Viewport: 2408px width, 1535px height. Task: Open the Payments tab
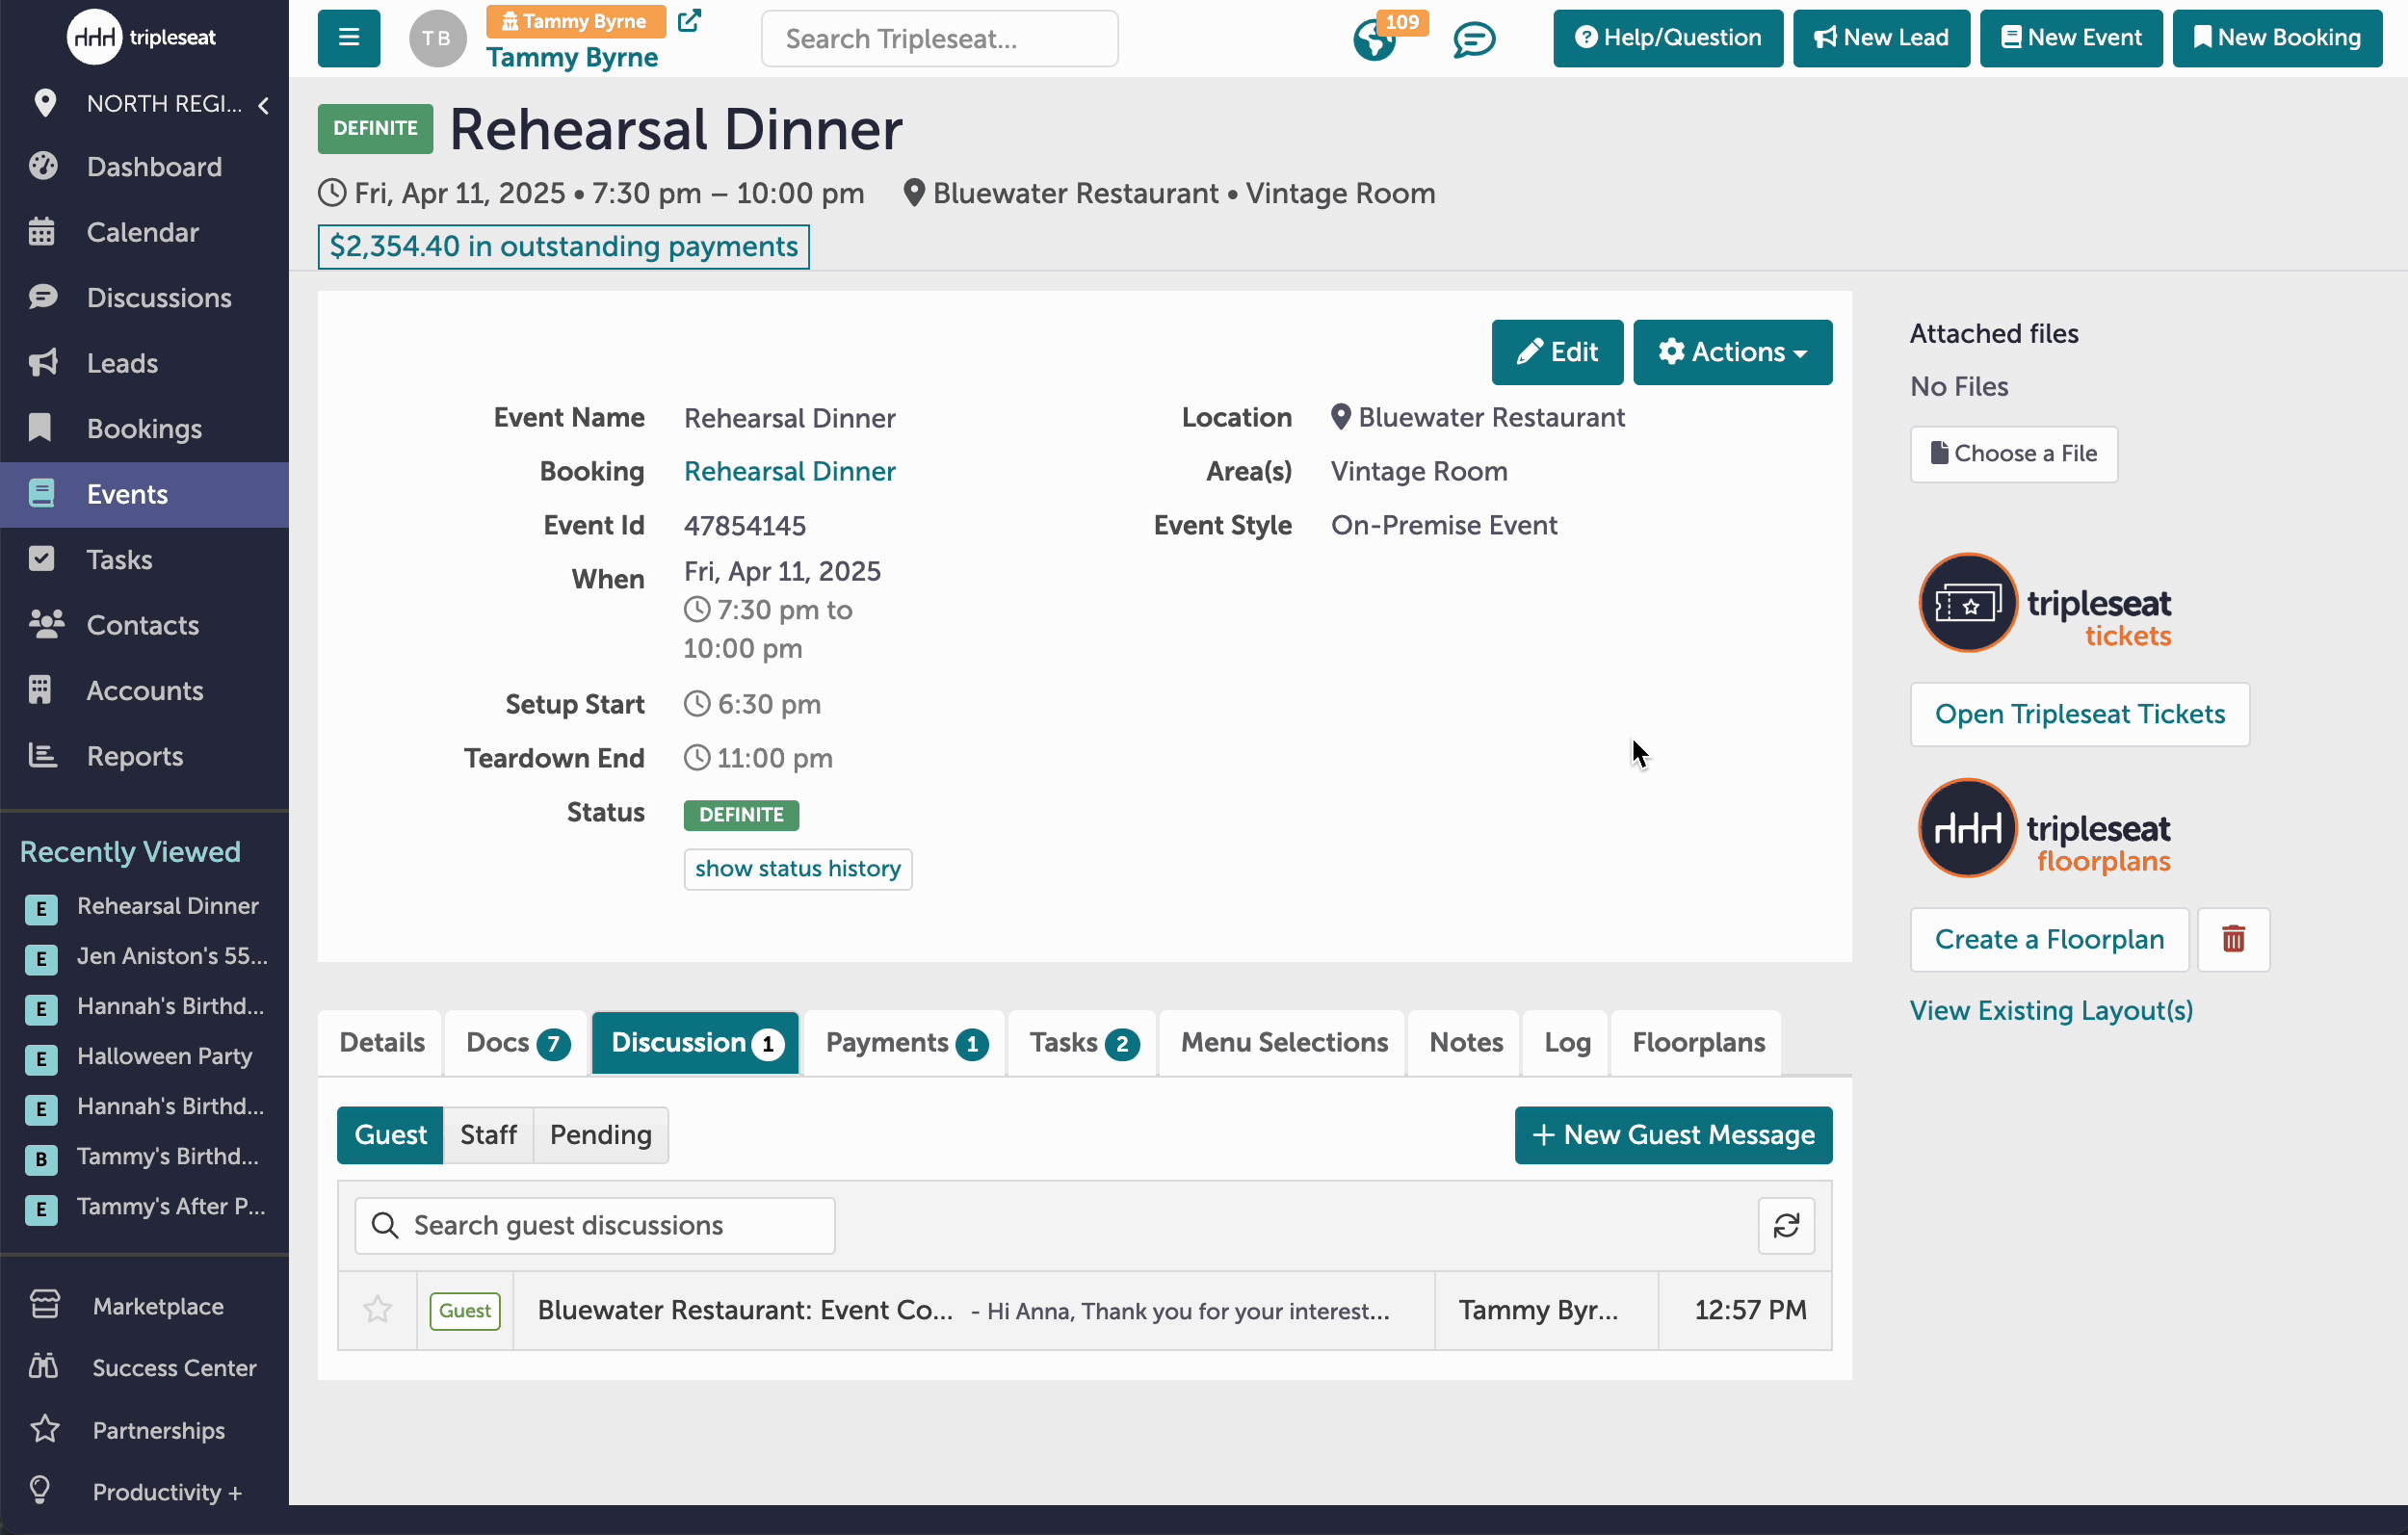click(905, 1043)
